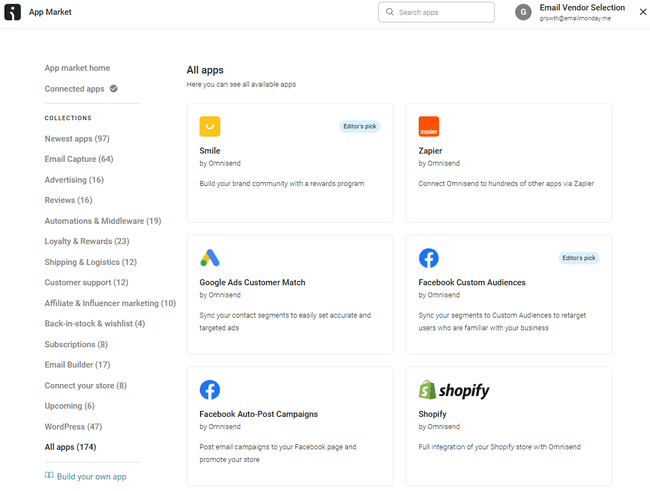
Task: Open the Zapier app title
Action: coord(430,151)
